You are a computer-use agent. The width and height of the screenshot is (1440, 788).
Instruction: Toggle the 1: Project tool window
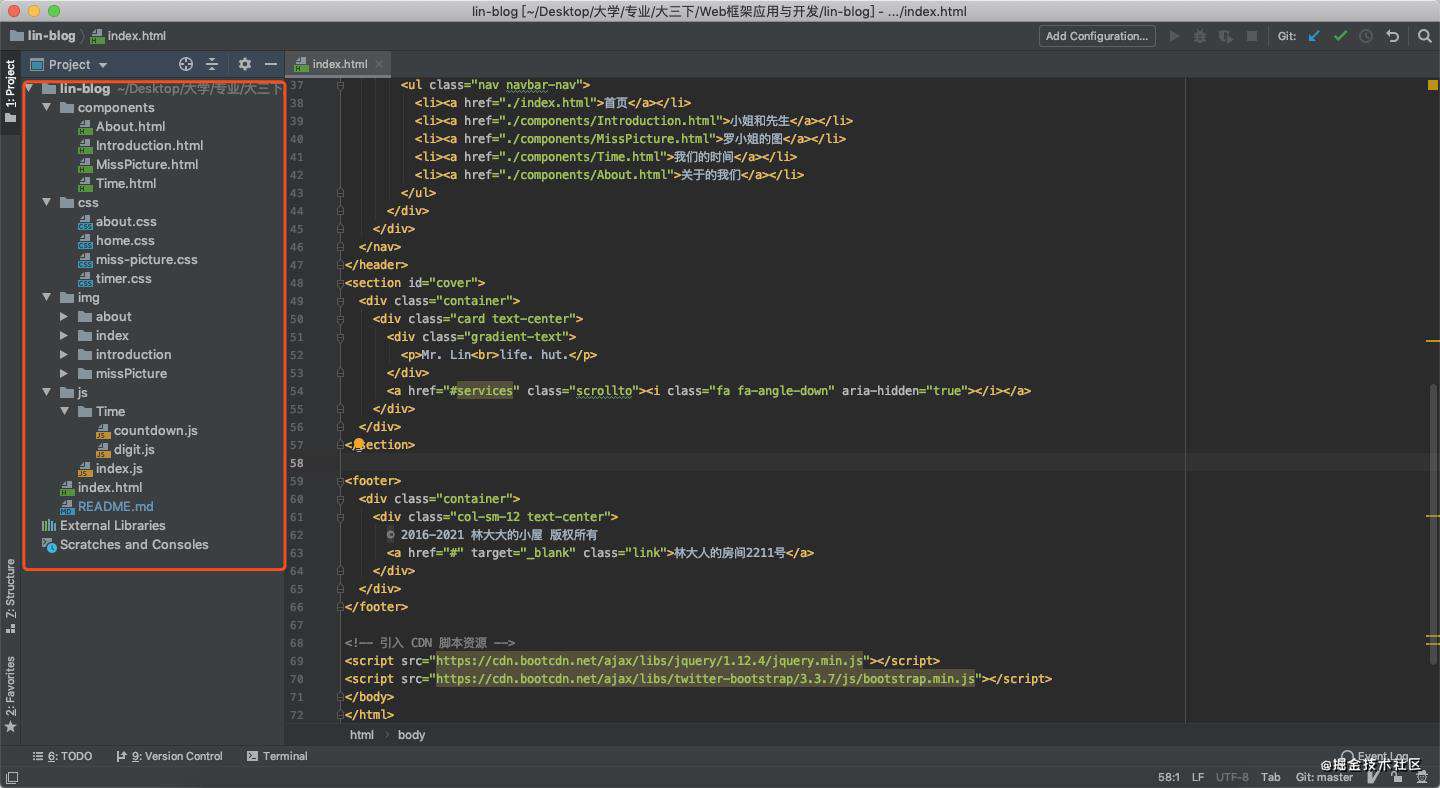pos(10,91)
